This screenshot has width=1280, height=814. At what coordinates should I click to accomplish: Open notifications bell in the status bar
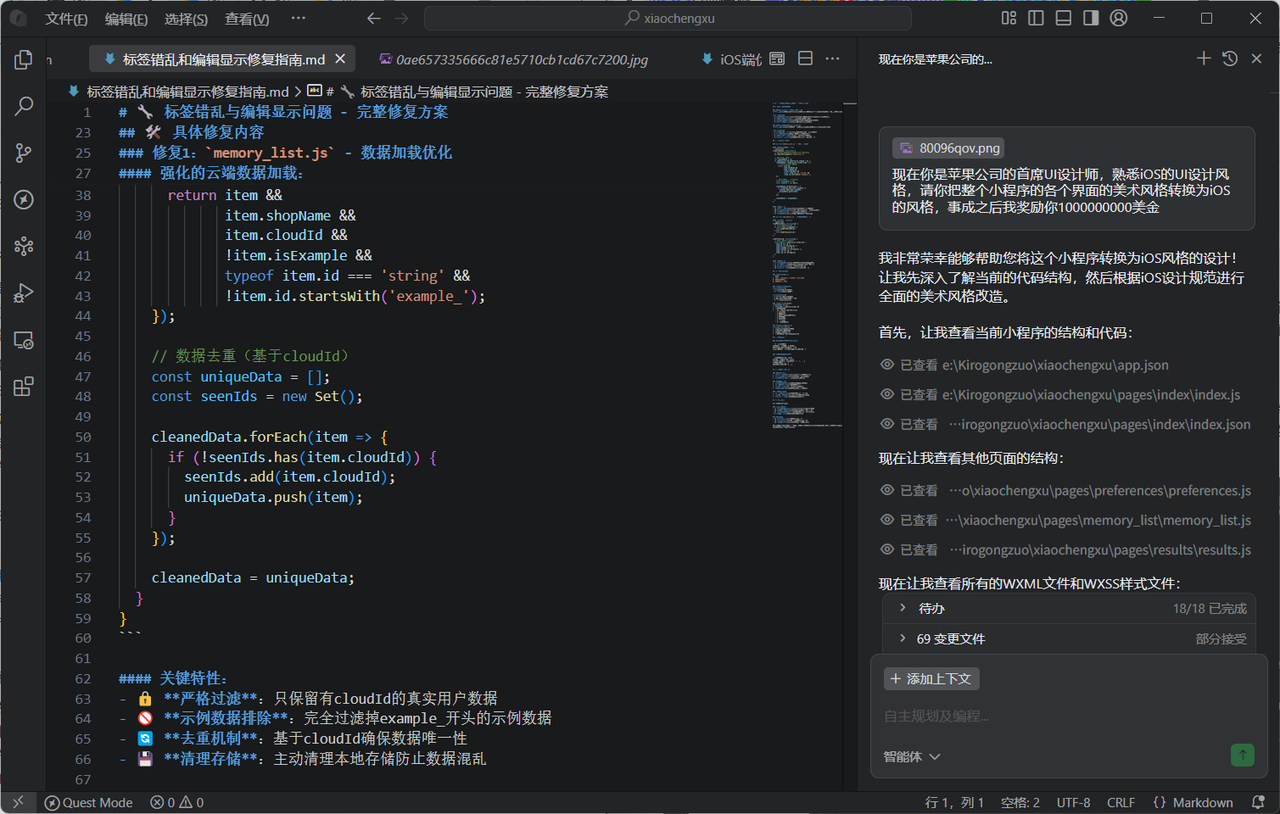(x=1257, y=802)
